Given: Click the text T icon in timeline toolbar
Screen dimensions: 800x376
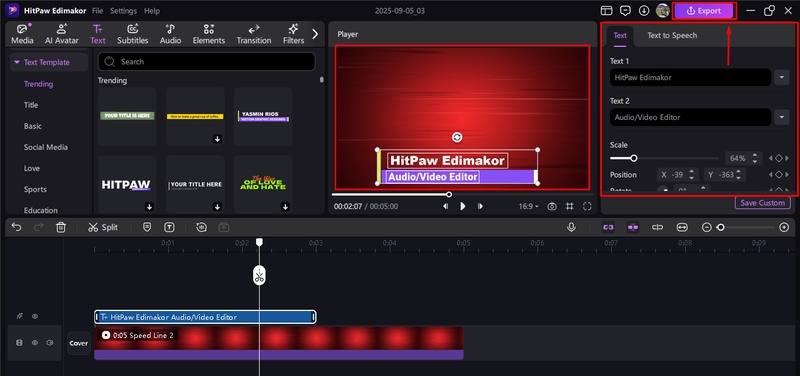Looking at the screenshot, I should click(x=169, y=228).
